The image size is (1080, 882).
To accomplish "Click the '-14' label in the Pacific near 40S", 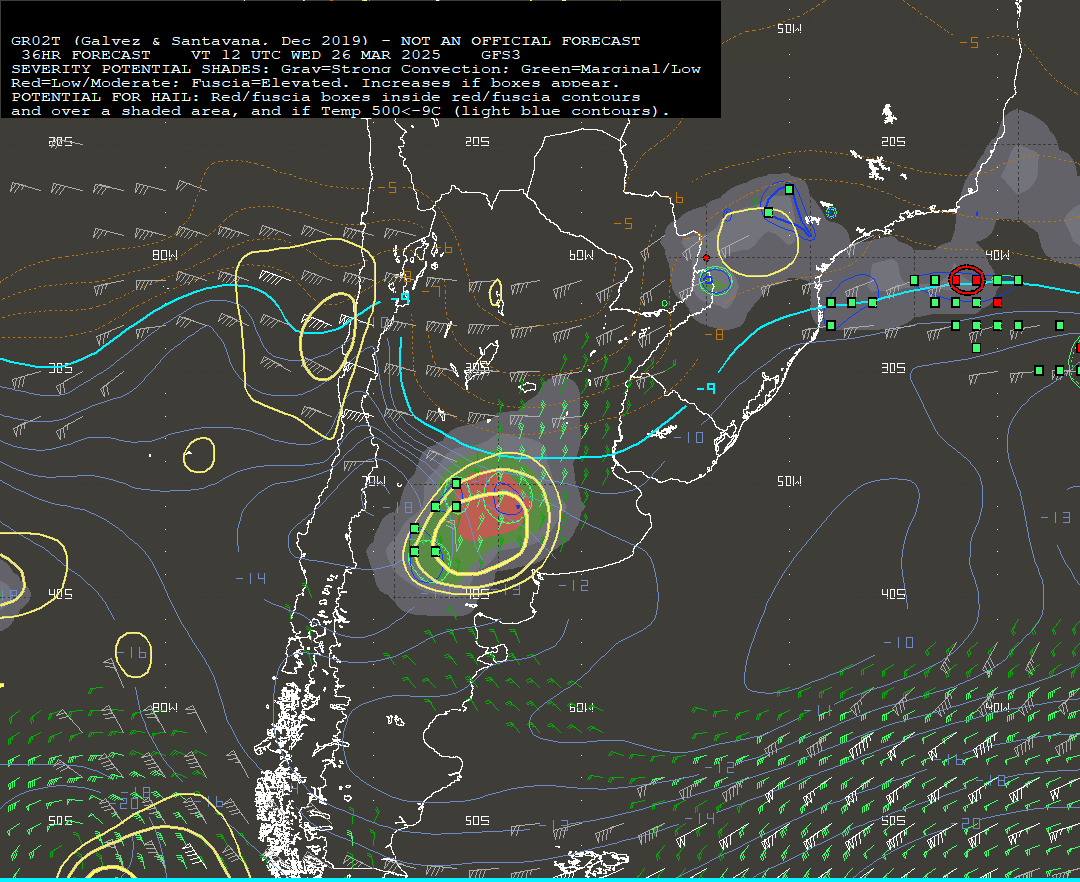I will 251,578.
